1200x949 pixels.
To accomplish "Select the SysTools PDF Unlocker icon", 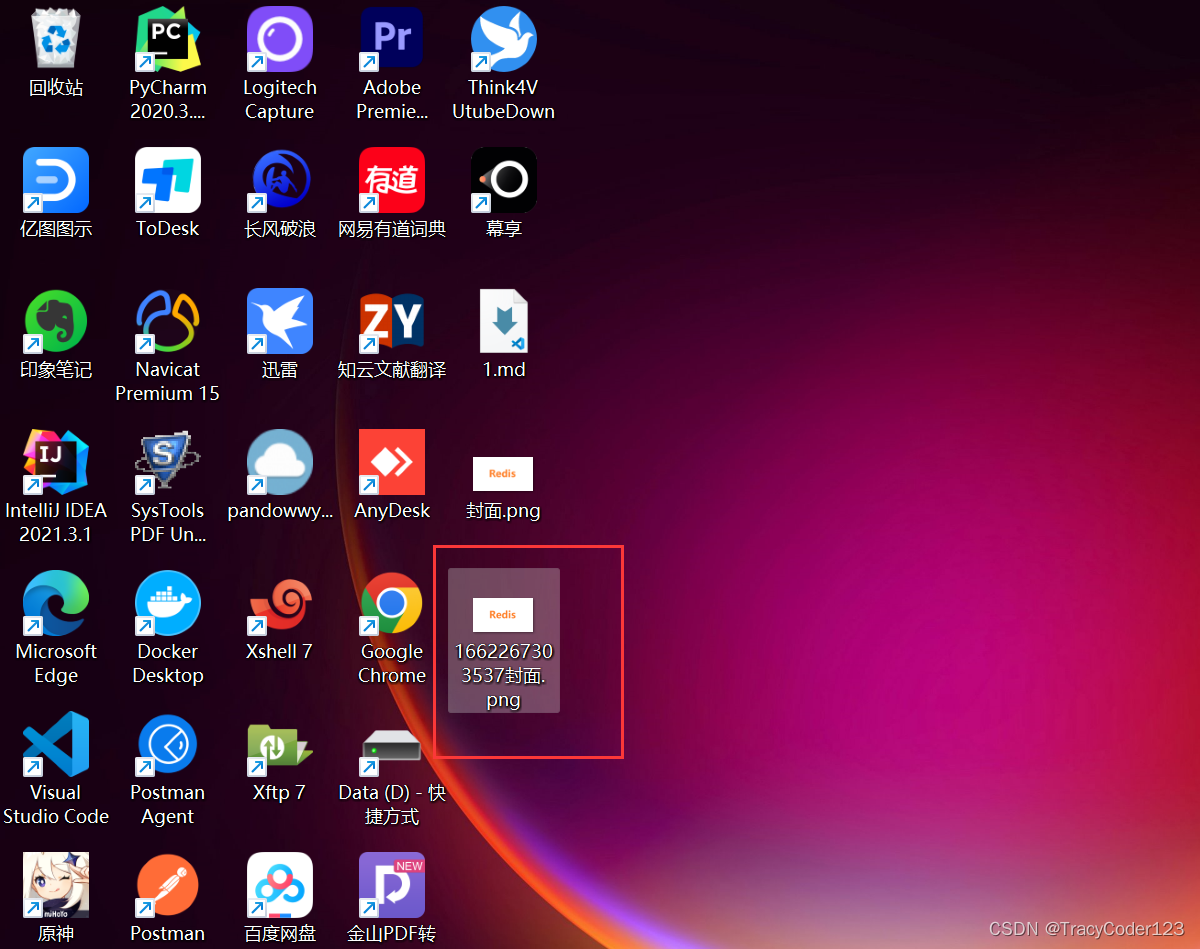I will (168, 463).
